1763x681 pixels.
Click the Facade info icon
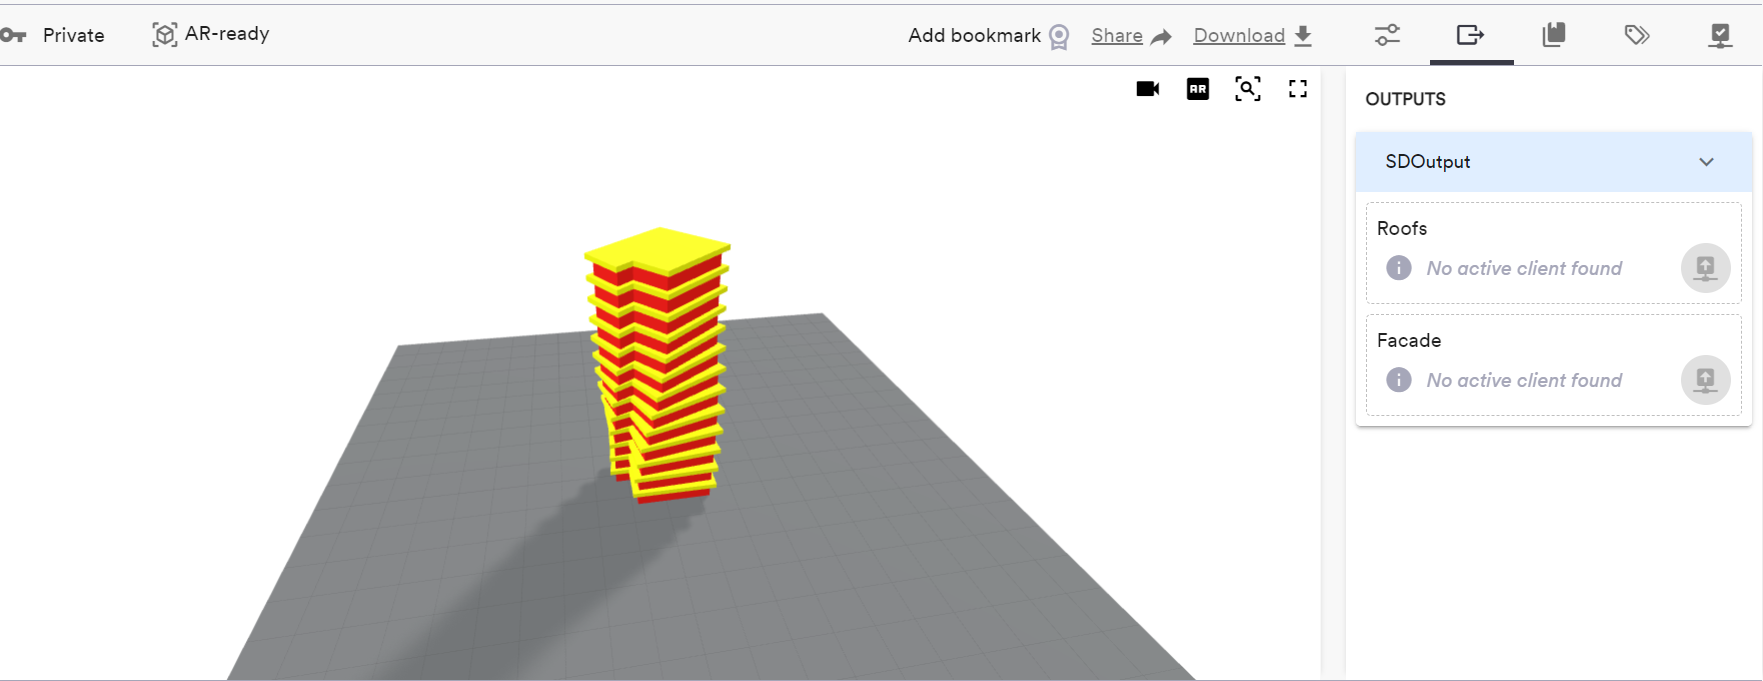(x=1398, y=380)
